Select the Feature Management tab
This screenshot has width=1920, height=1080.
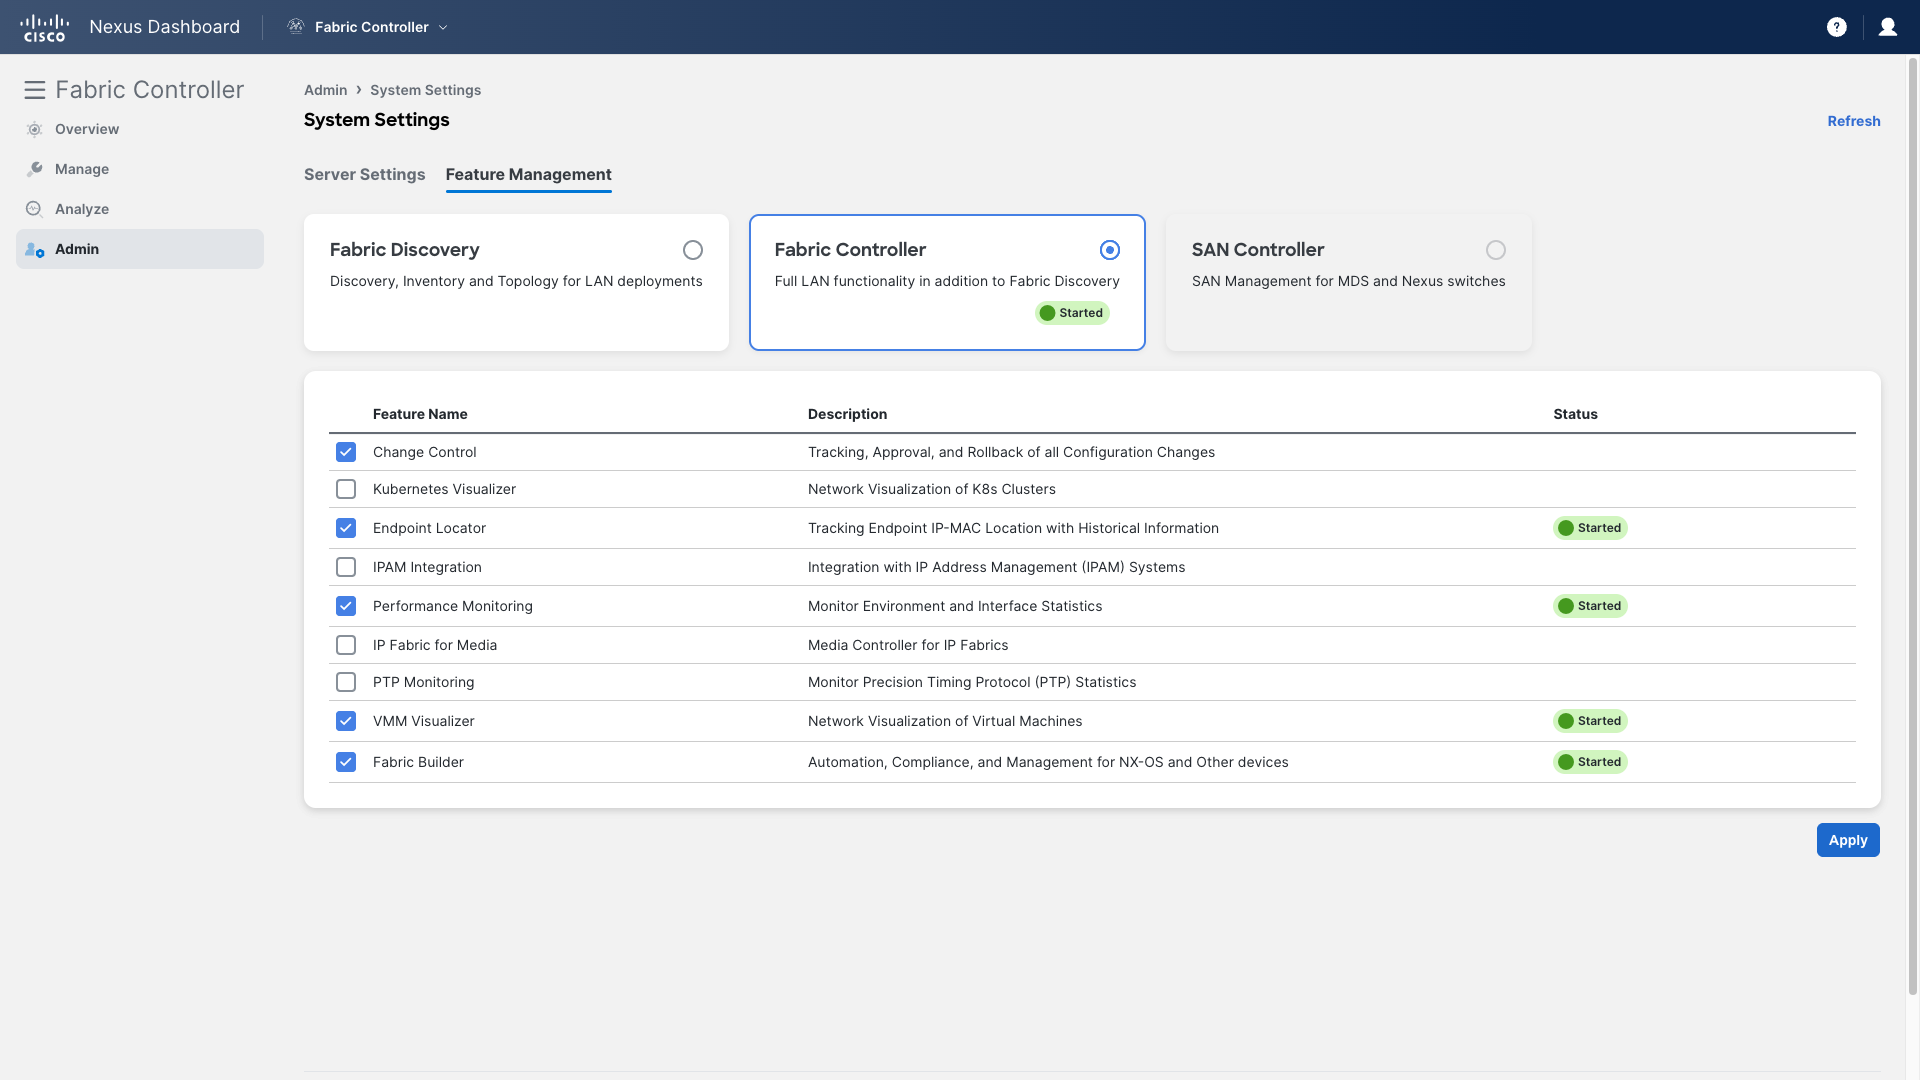click(528, 174)
